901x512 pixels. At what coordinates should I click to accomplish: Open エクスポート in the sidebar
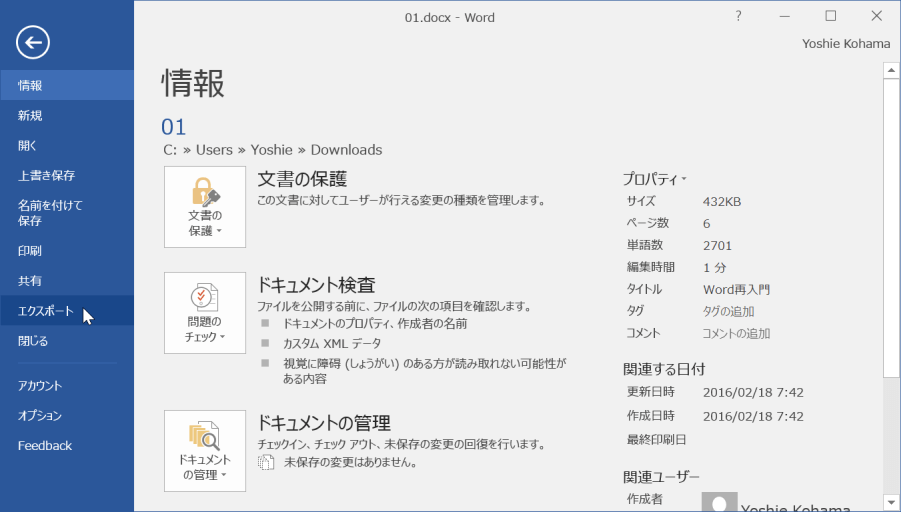pos(67,311)
